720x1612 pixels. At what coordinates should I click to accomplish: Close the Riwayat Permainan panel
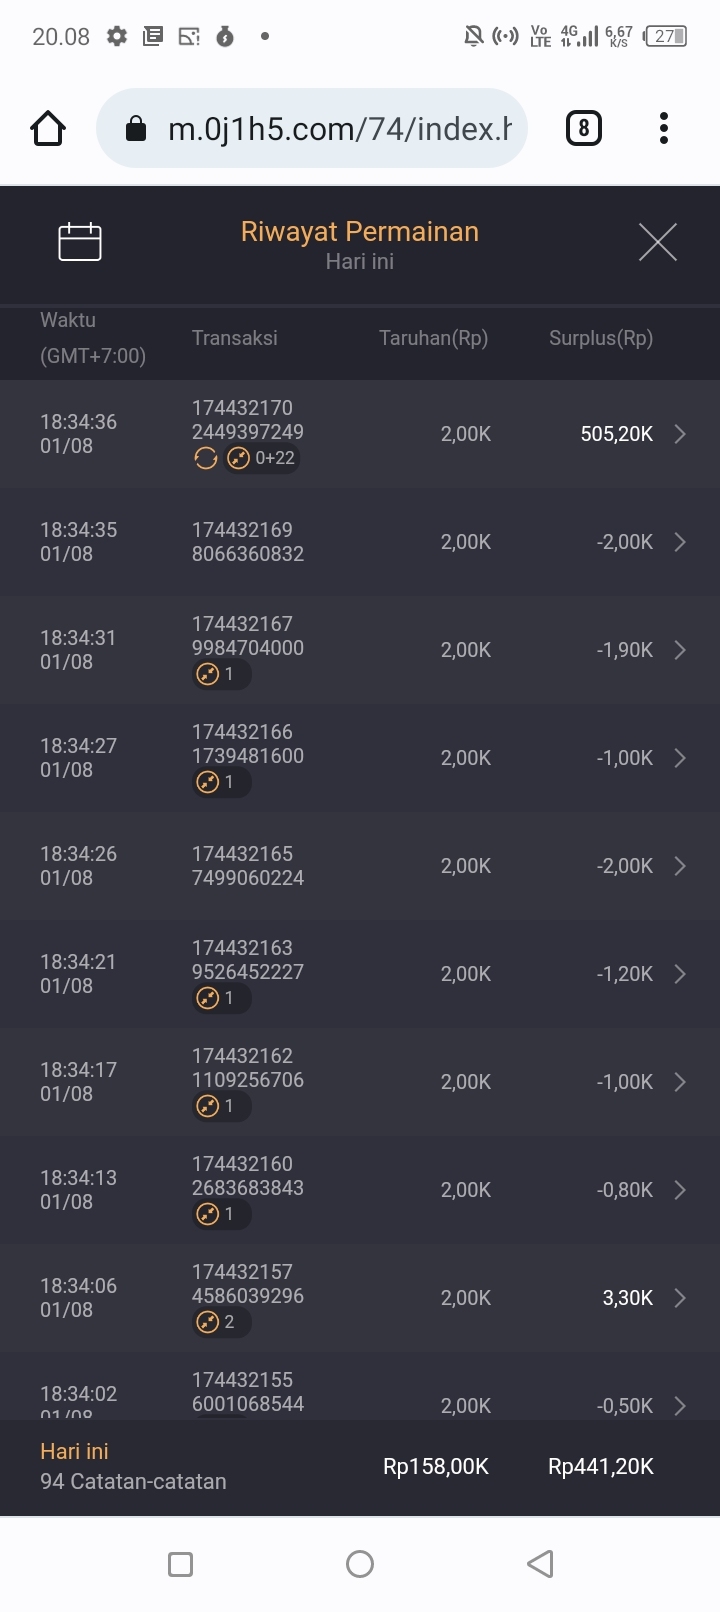658,242
